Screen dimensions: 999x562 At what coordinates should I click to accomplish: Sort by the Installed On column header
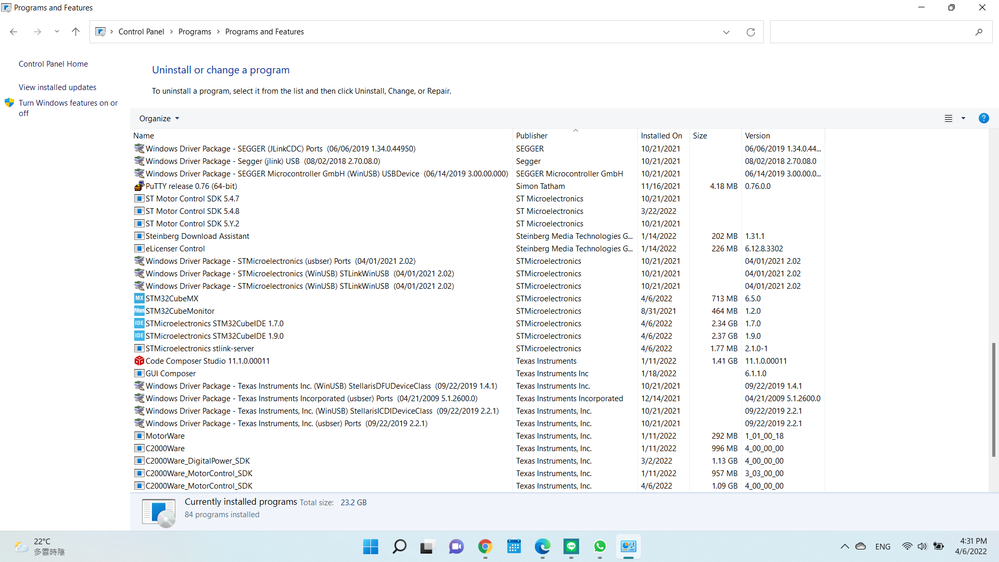(x=663, y=135)
